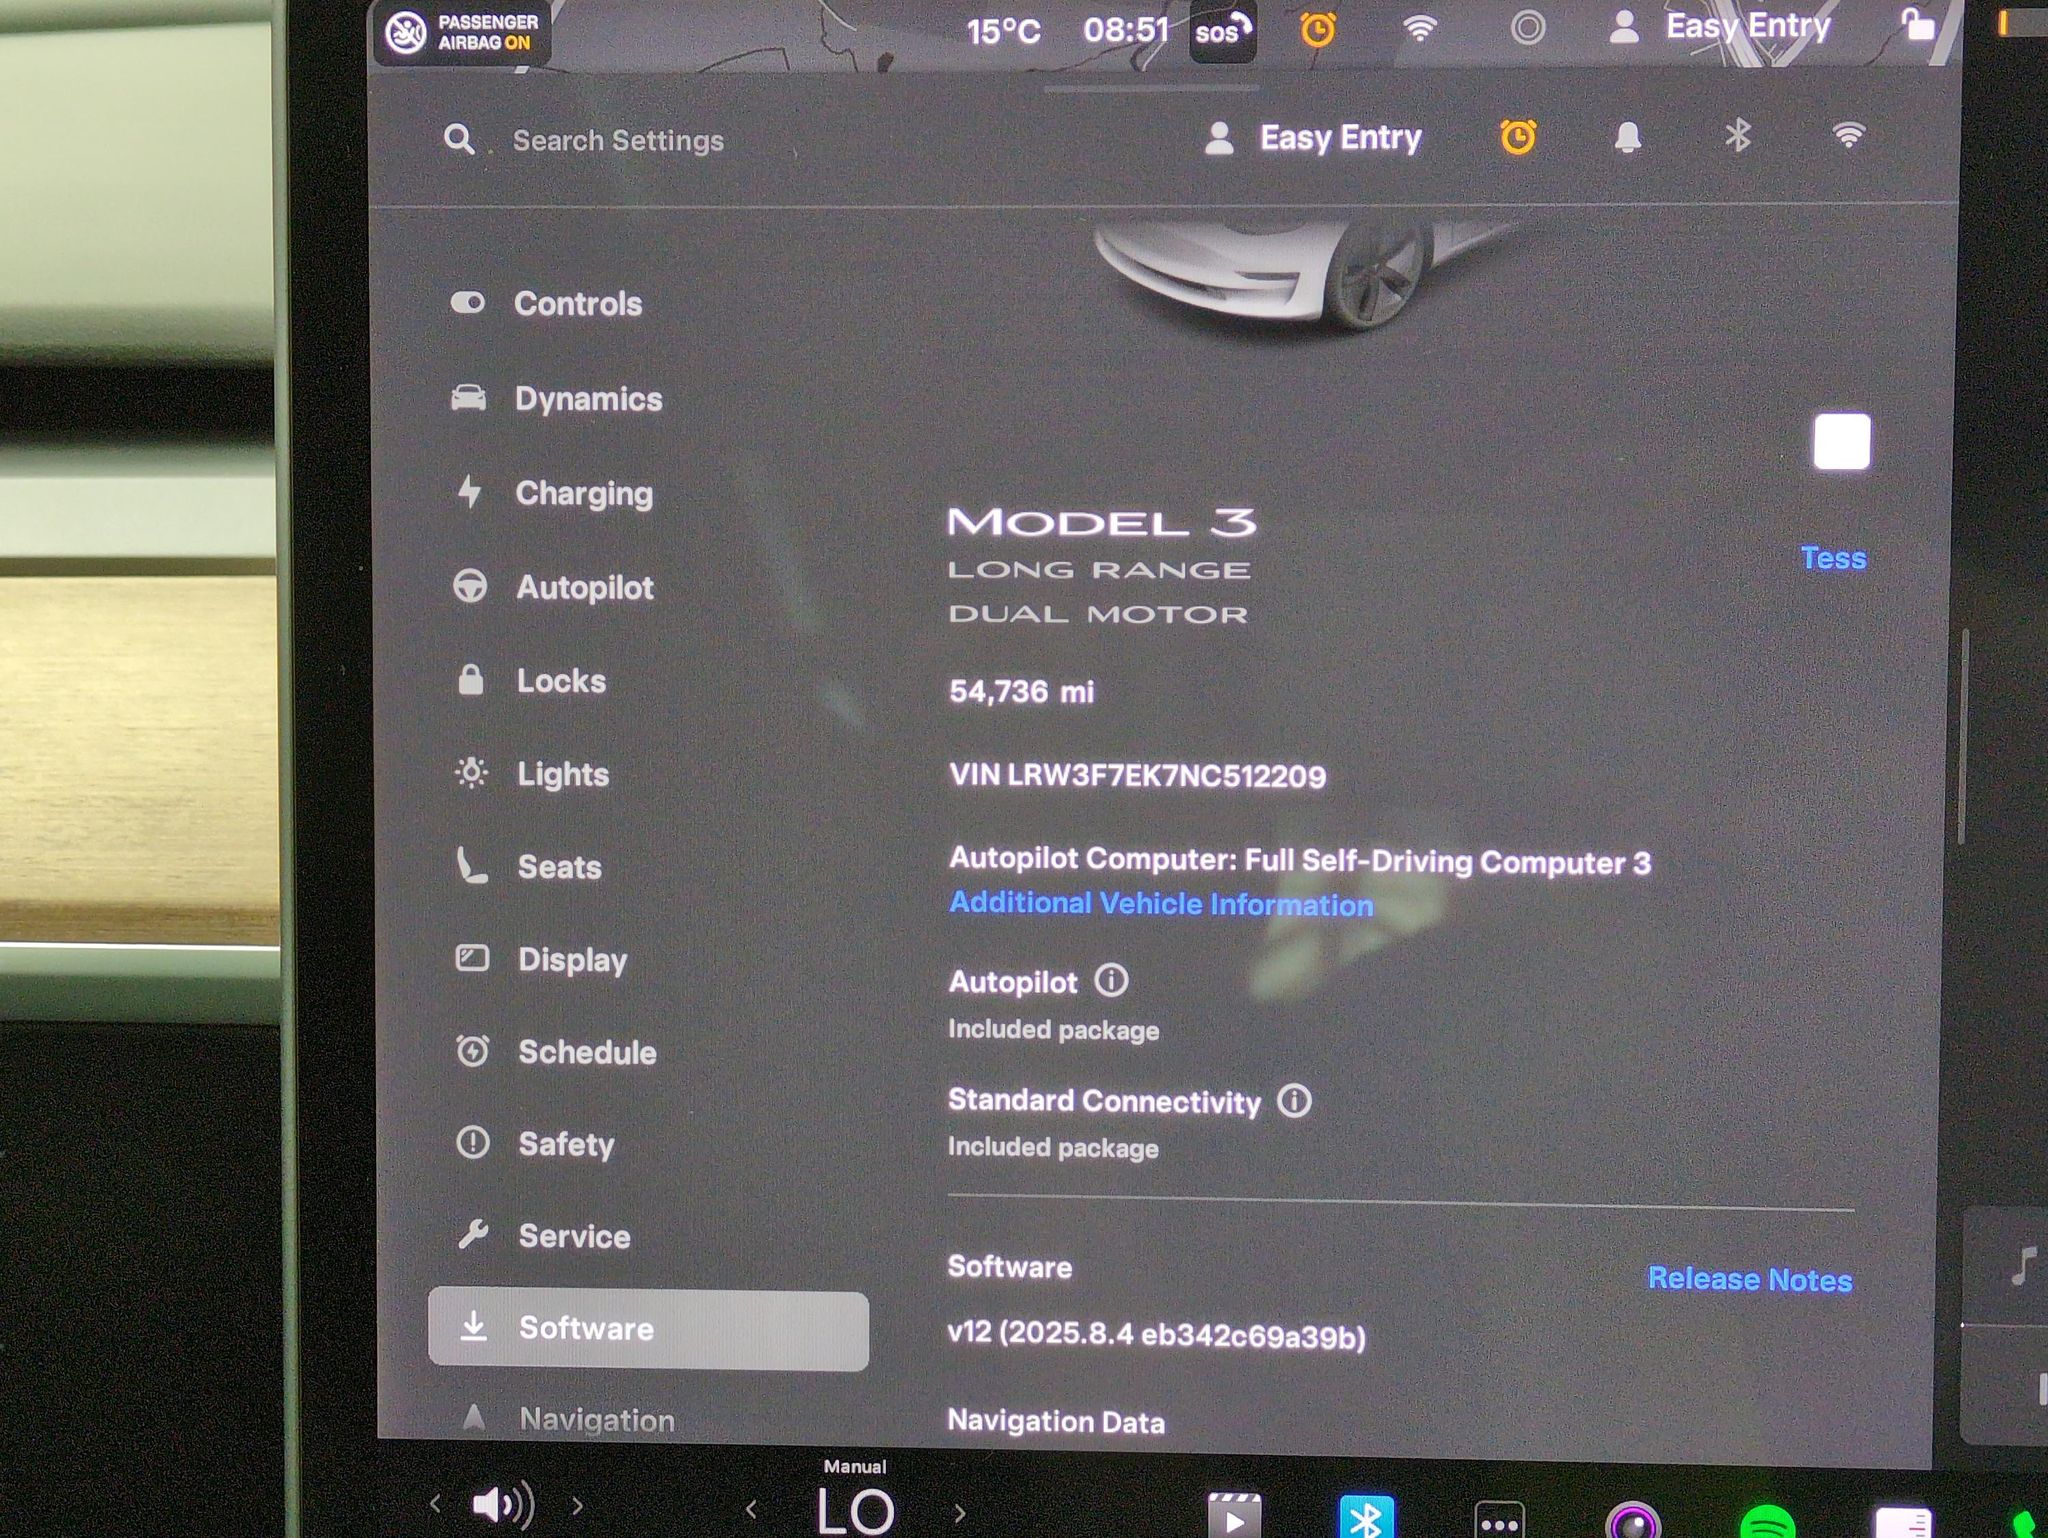This screenshot has height=1538, width=2048.
Task: Click the magnifying glass search icon
Action: point(459,139)
